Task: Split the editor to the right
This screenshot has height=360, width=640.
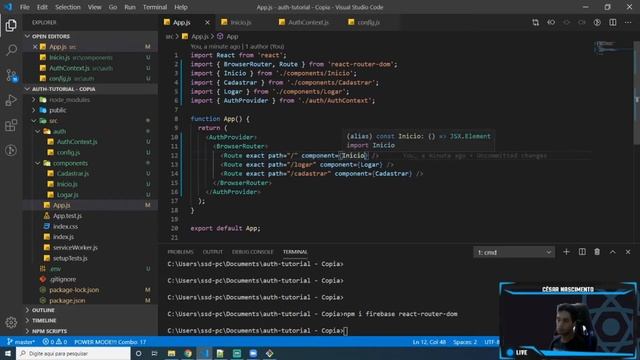Action: [613, 22]
